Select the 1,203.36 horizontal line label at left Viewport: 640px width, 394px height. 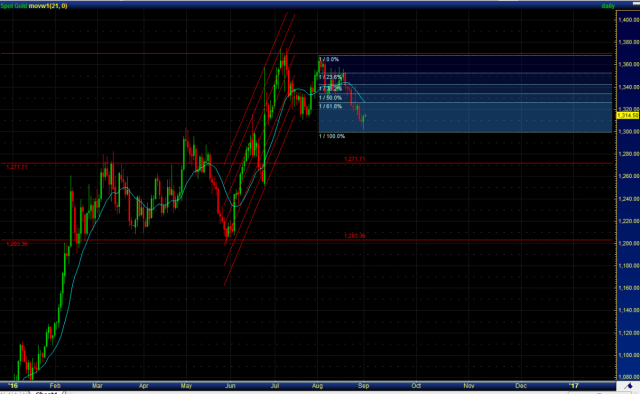click(17, 244)
